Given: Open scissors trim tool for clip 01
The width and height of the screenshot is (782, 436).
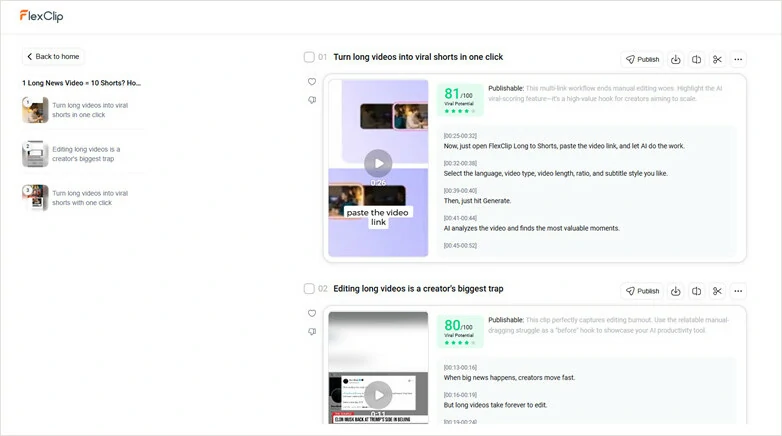Looking at the screenshot, I should tap(717, 59).
